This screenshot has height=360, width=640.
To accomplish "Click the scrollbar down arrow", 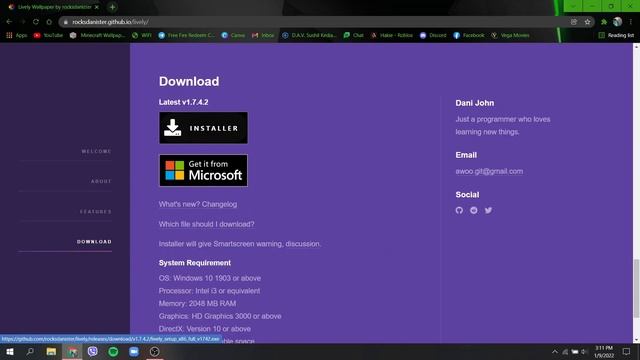I will point(636,340).
